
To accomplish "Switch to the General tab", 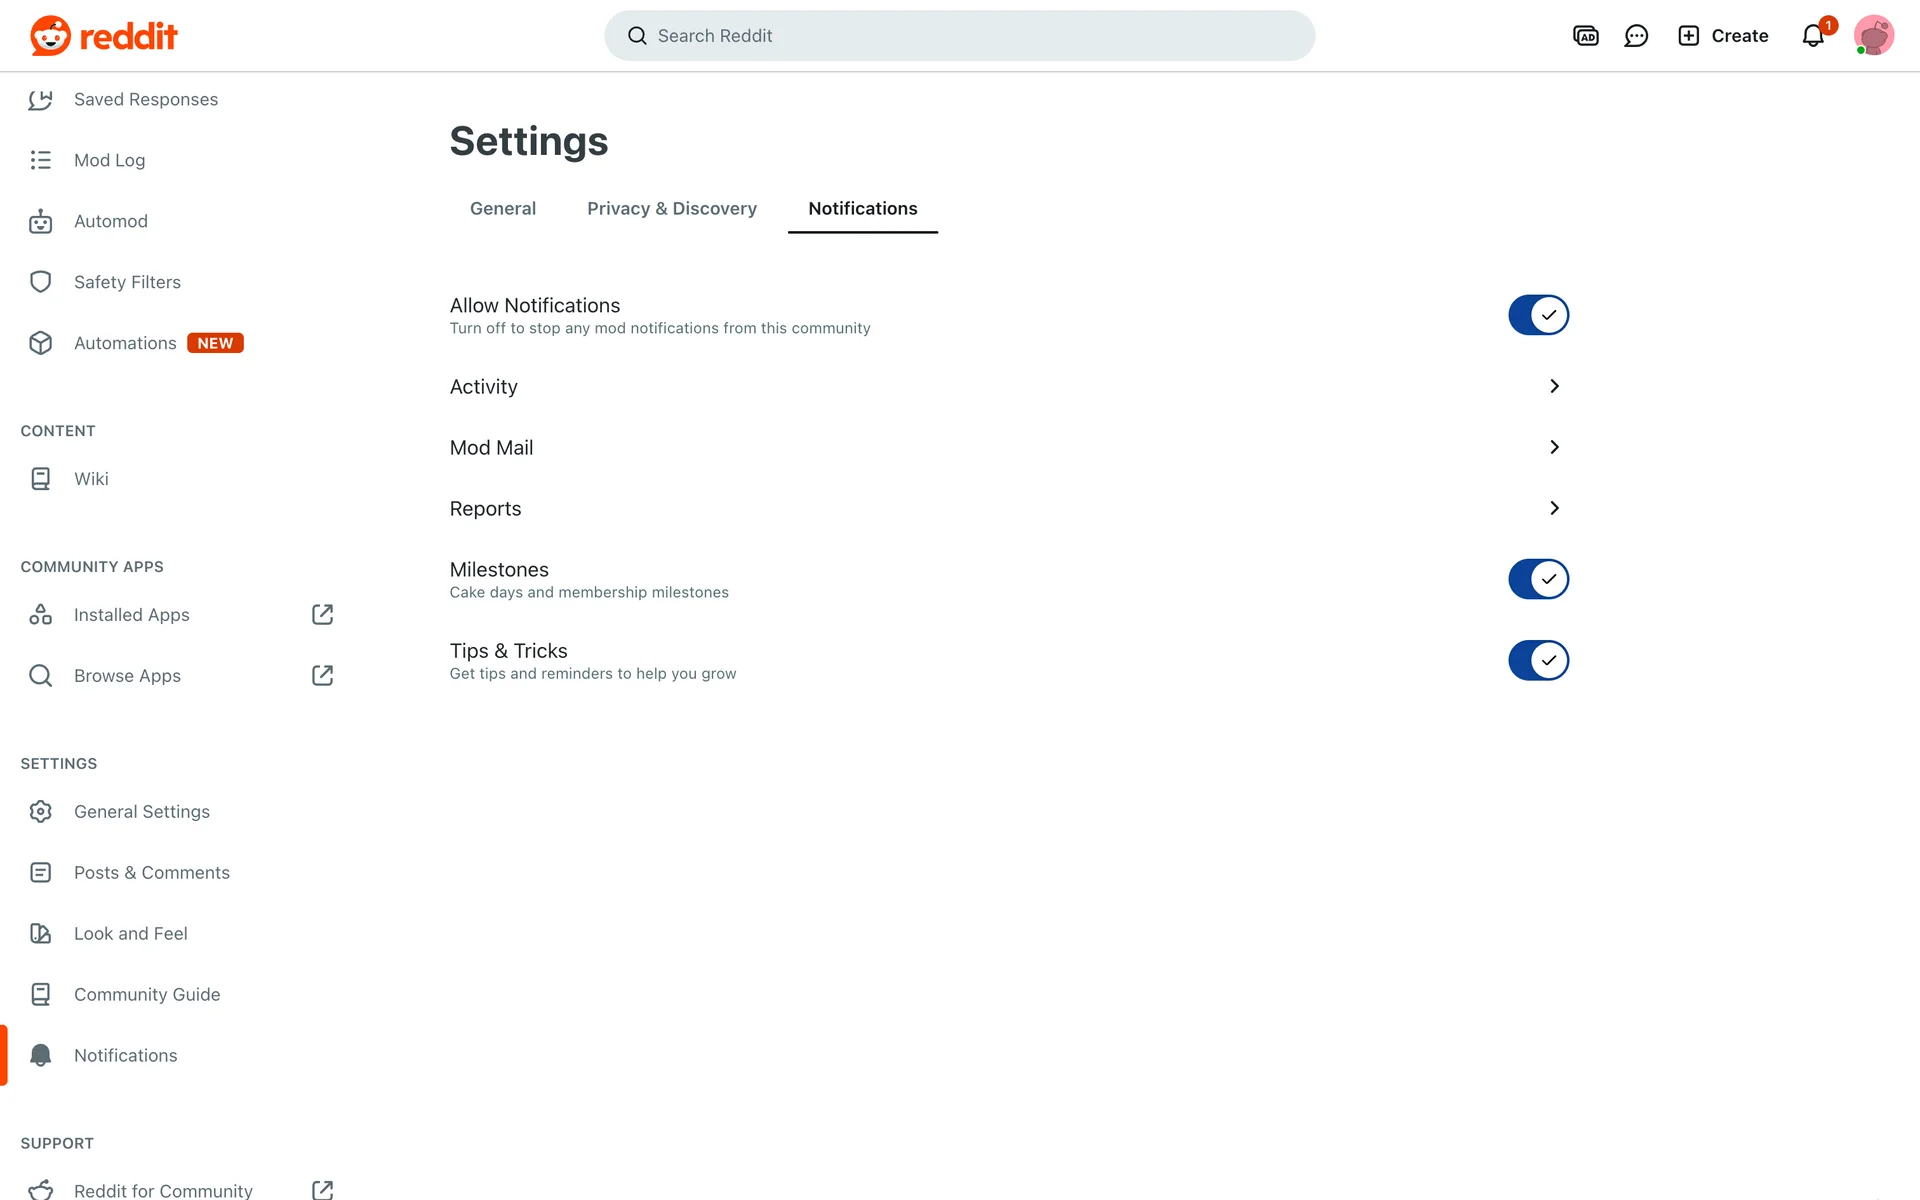I will (503, 209).
